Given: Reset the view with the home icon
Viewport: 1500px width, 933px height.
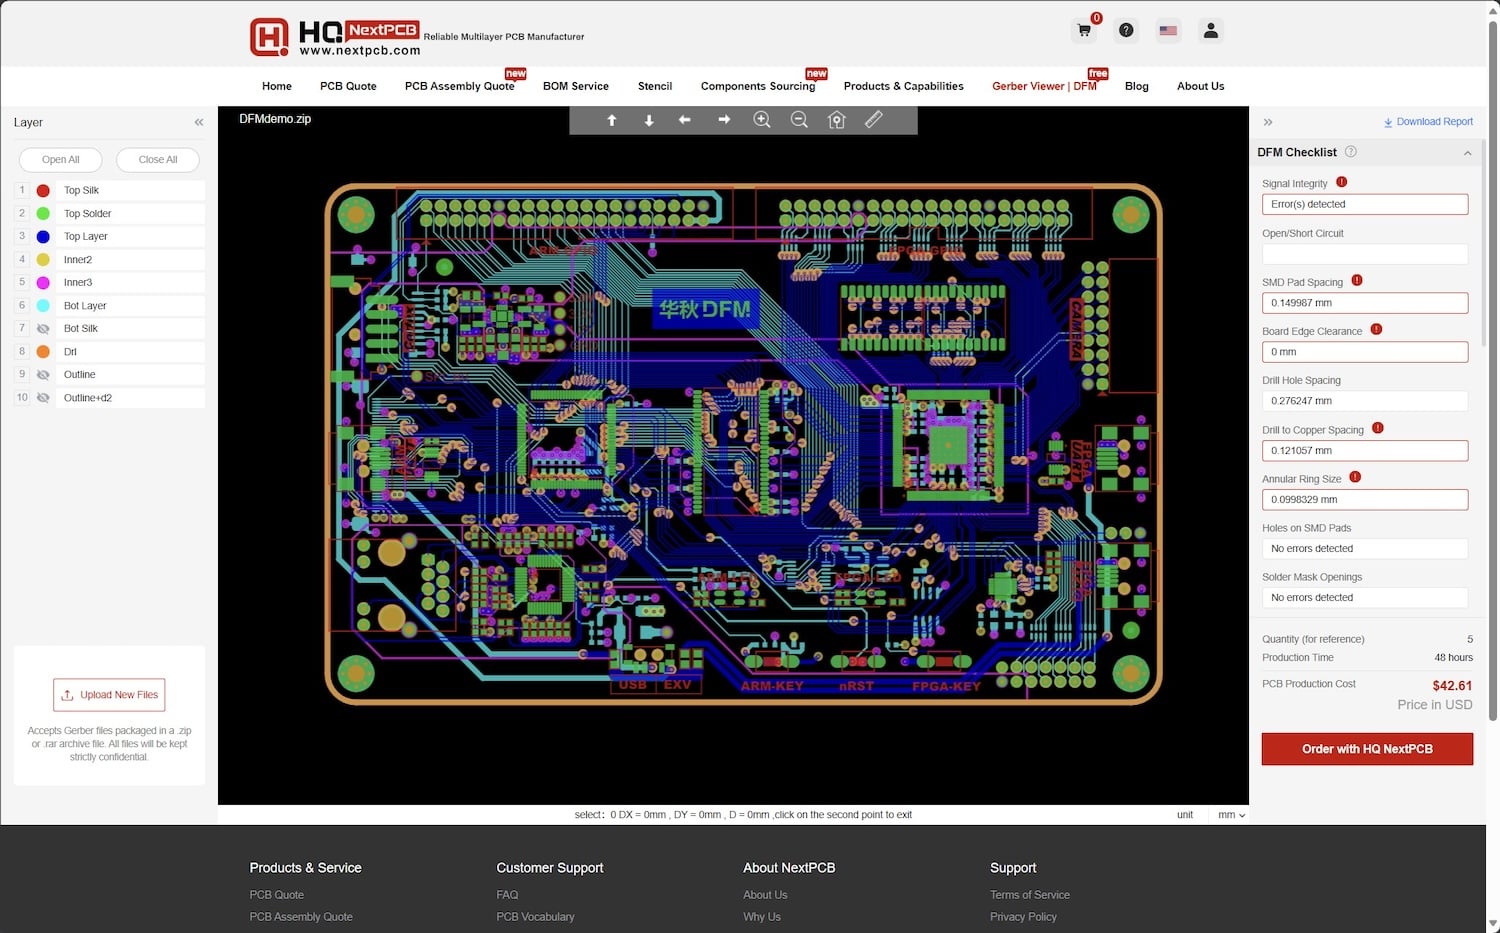Looking at the screenshot, I should (x=837, y=119).
